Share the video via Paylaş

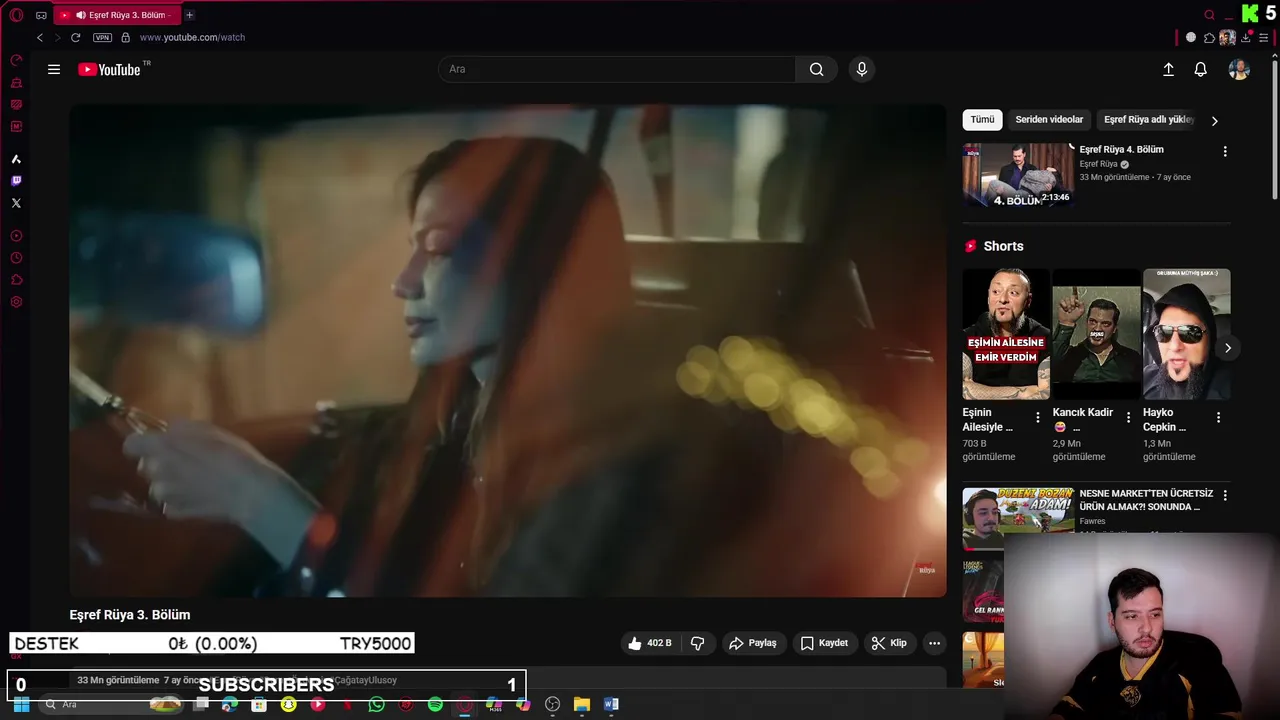(x=753, y=643)
